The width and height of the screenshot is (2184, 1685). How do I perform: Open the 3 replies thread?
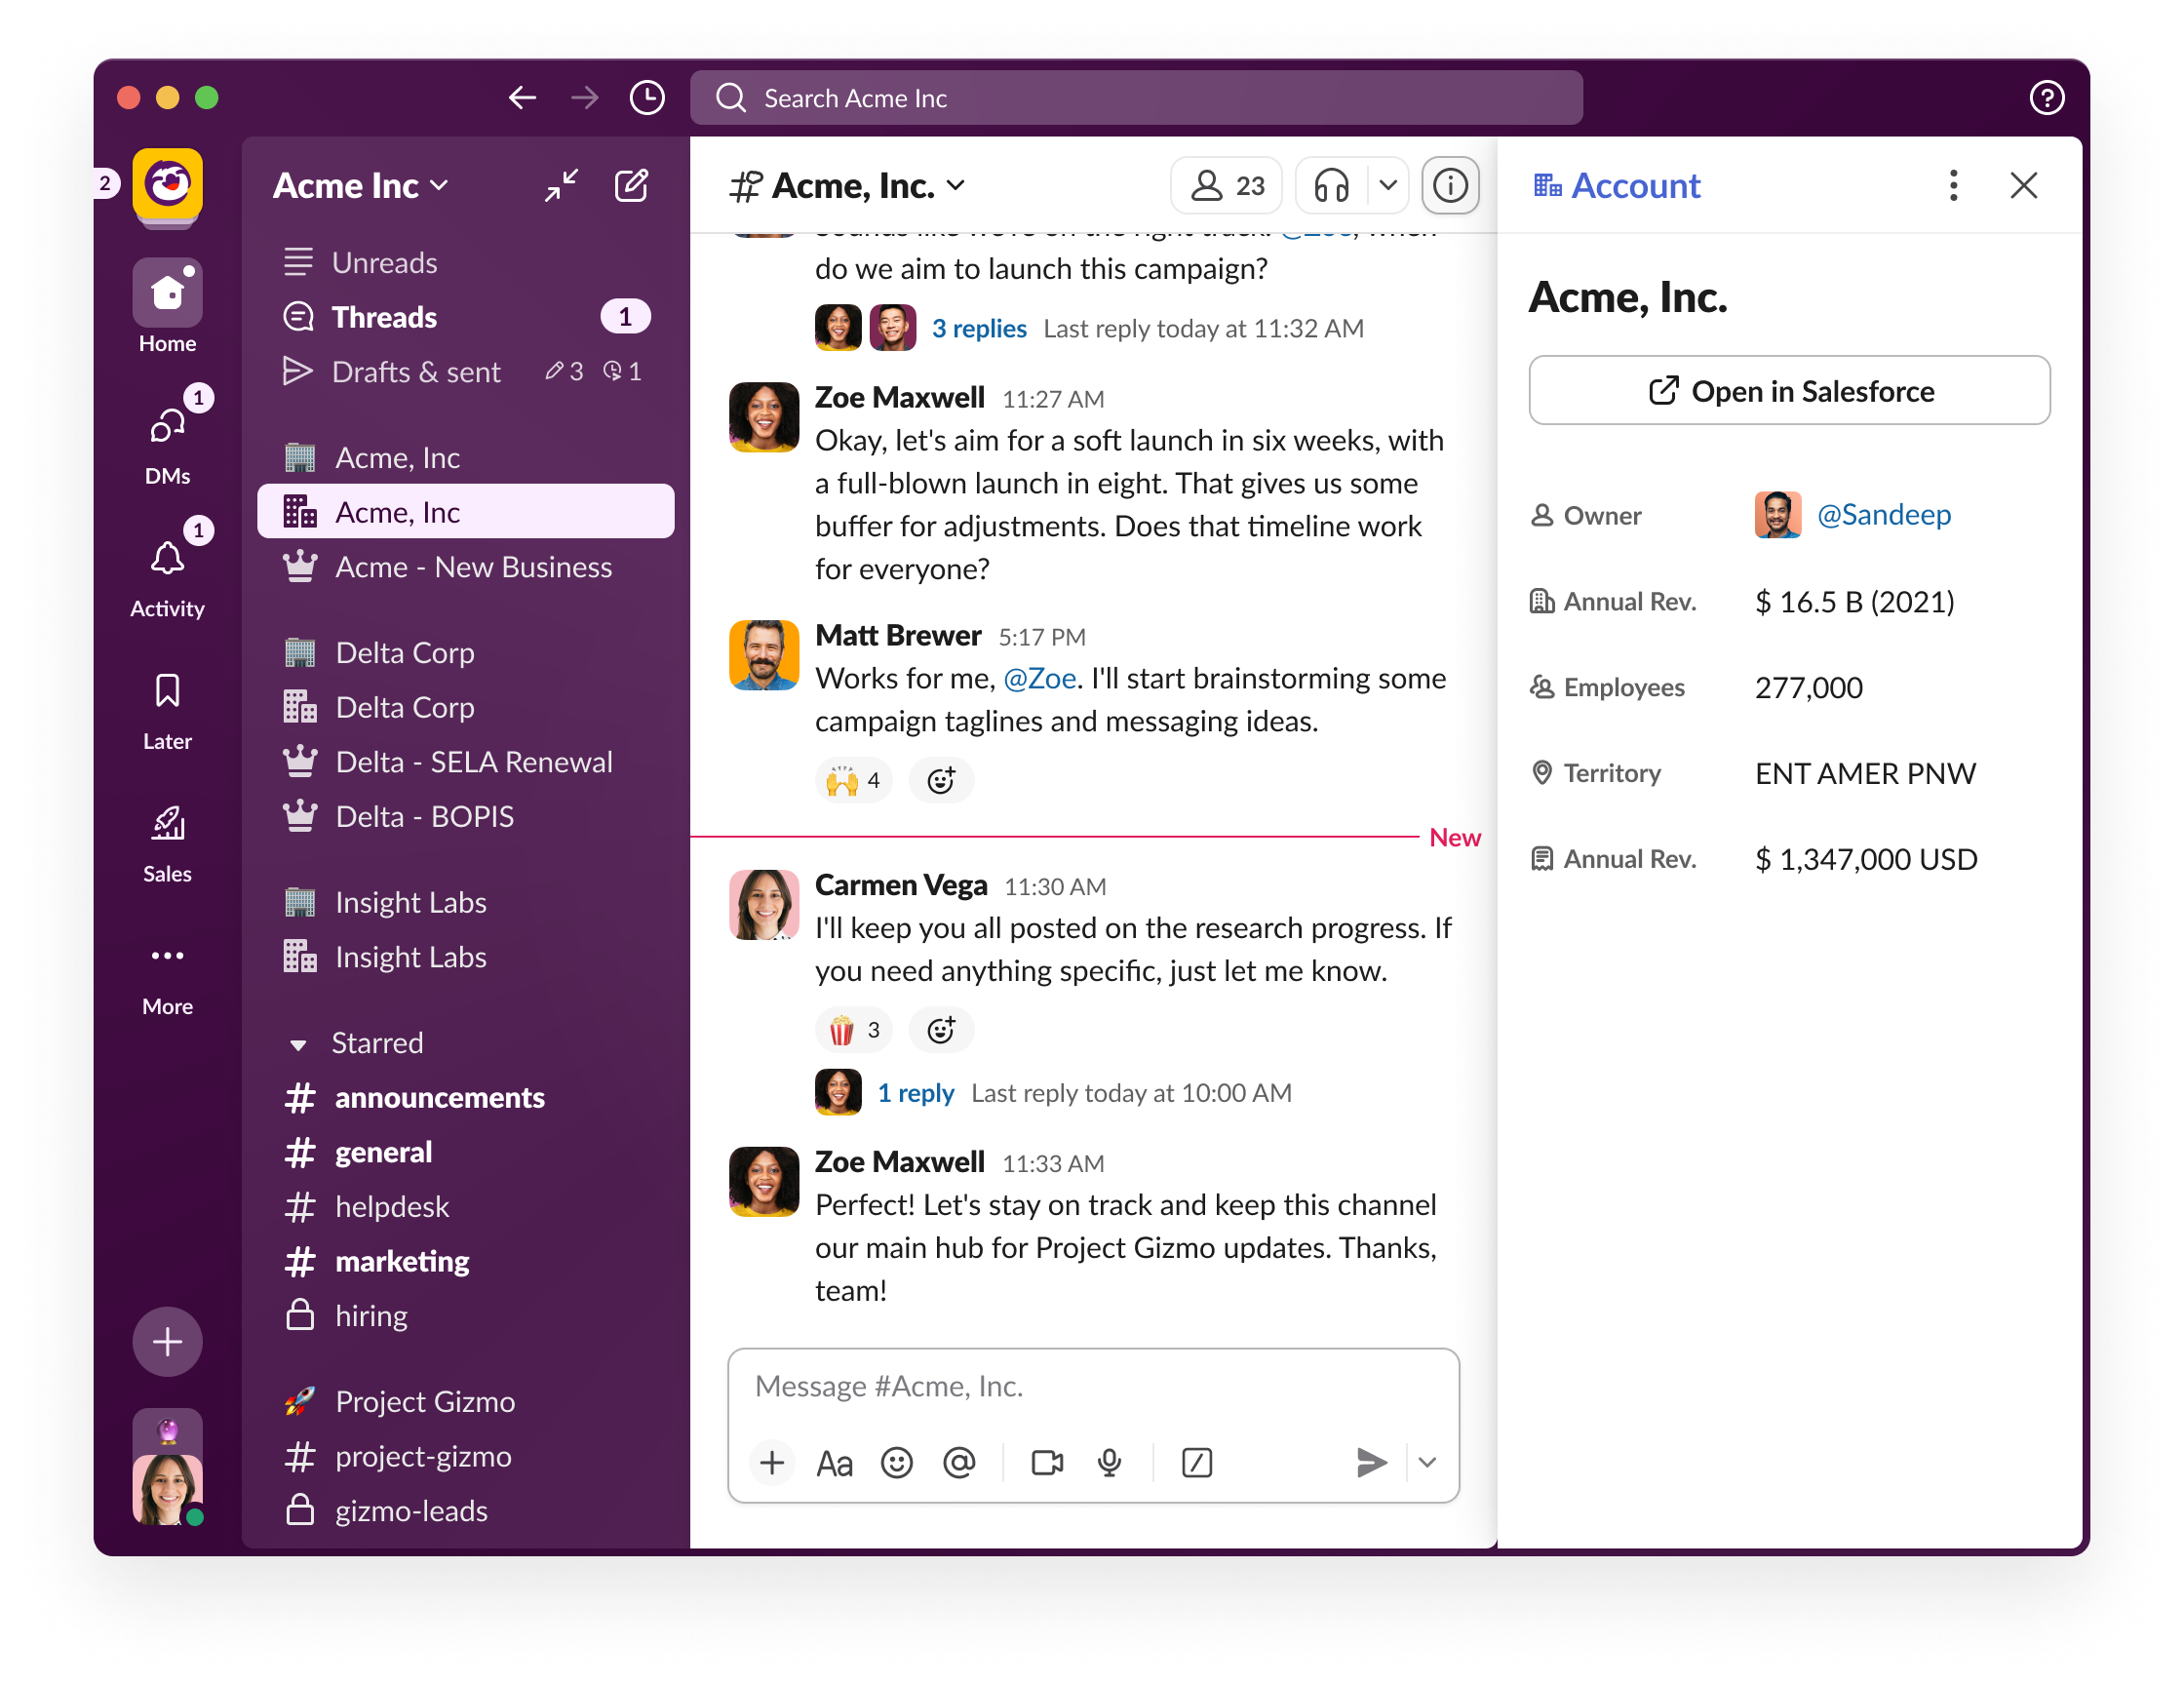click(979, 328)
